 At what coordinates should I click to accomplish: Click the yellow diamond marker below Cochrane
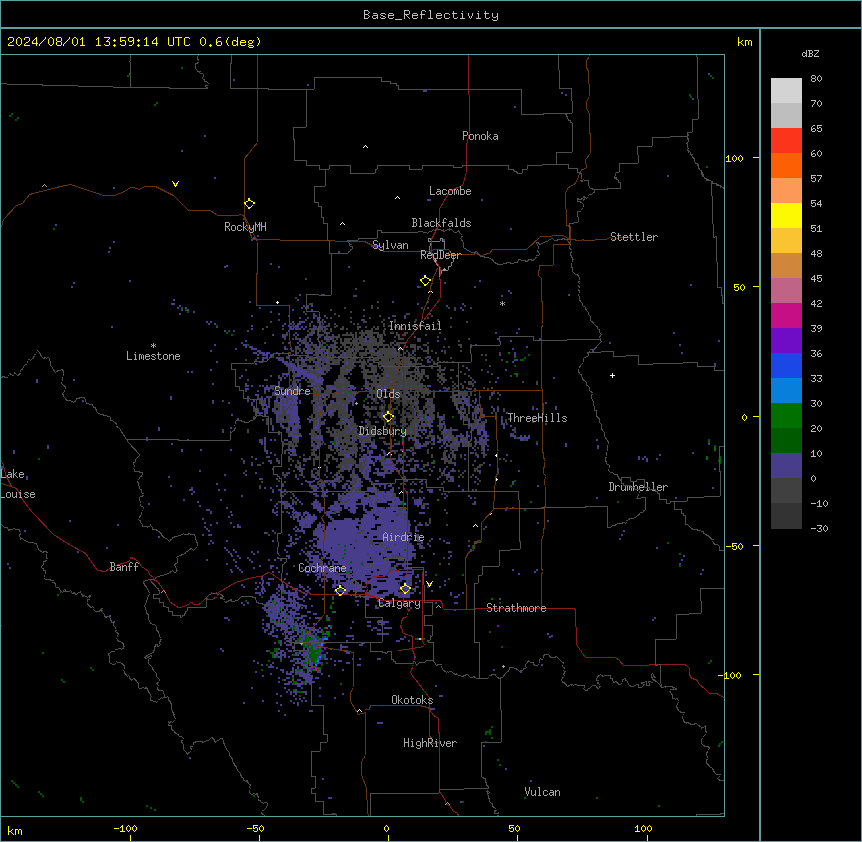click(340, 590)
